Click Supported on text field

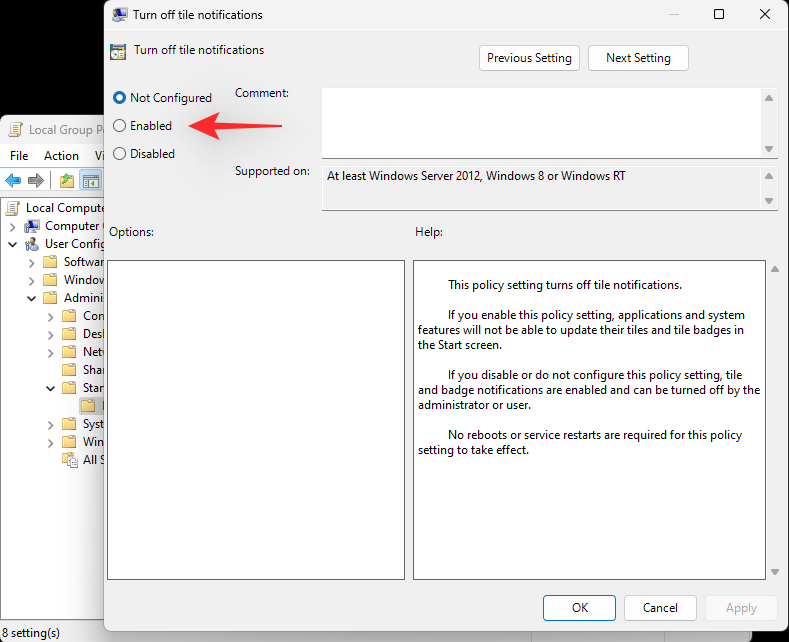pos(542,188)
